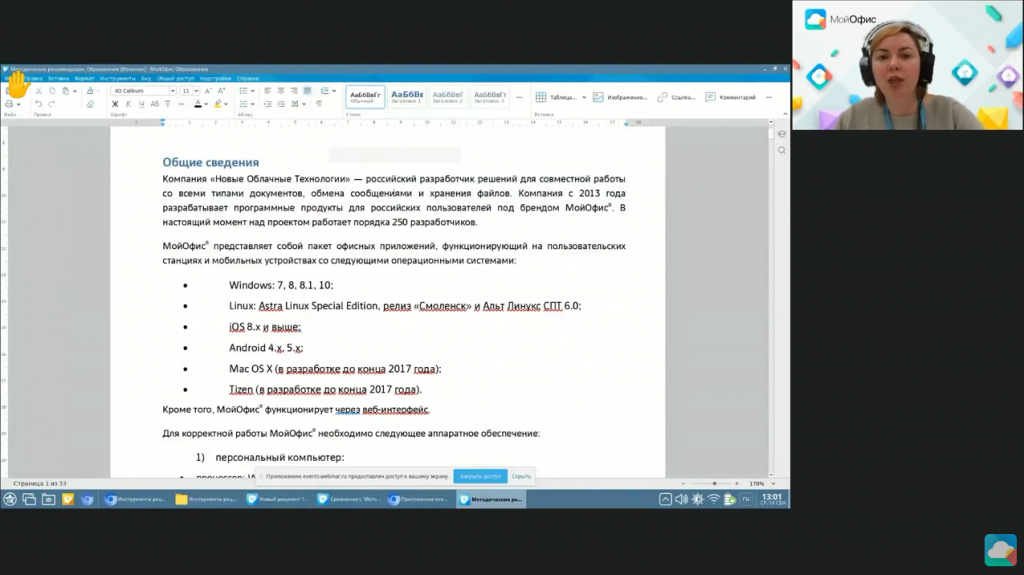Apply the Заголовок 1 style
Image resolution: width=1024 pixels, height=575 pixels.
coord(406,97)
